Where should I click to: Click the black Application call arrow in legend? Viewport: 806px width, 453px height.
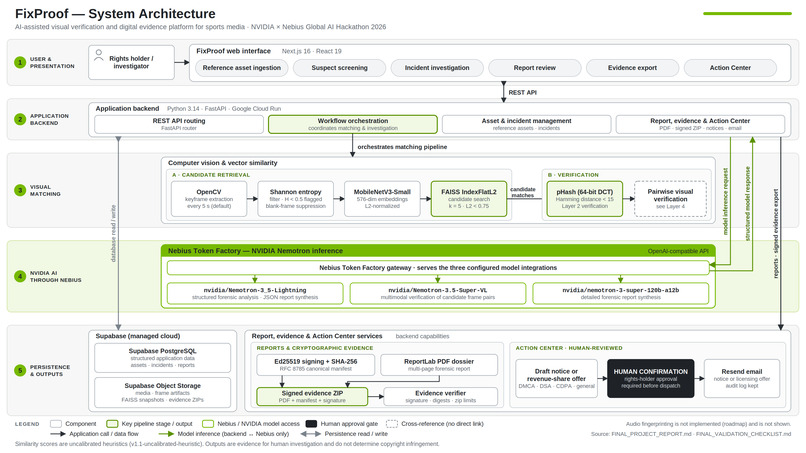(58, 434)
